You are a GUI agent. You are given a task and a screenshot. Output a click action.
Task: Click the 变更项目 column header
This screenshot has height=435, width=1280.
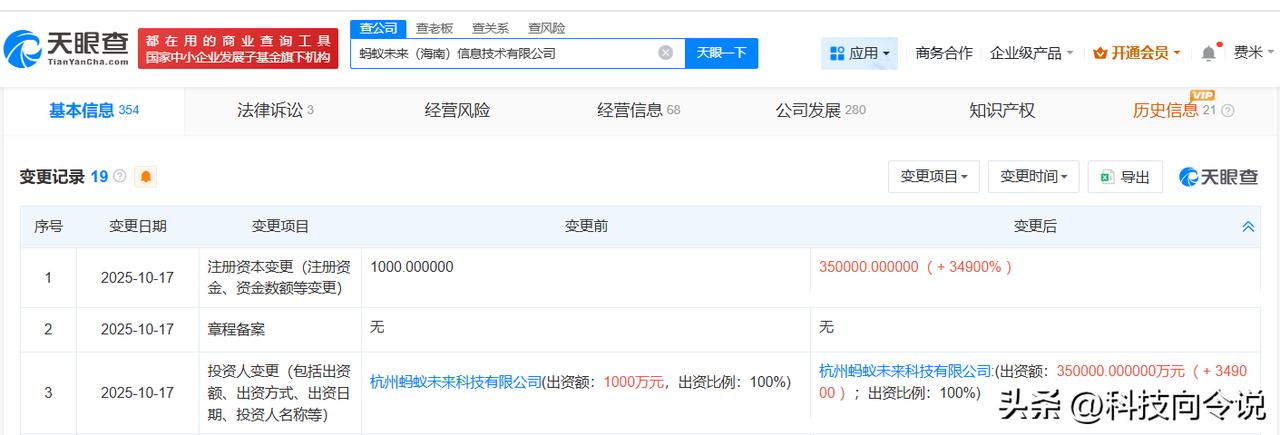coord(281,227)
